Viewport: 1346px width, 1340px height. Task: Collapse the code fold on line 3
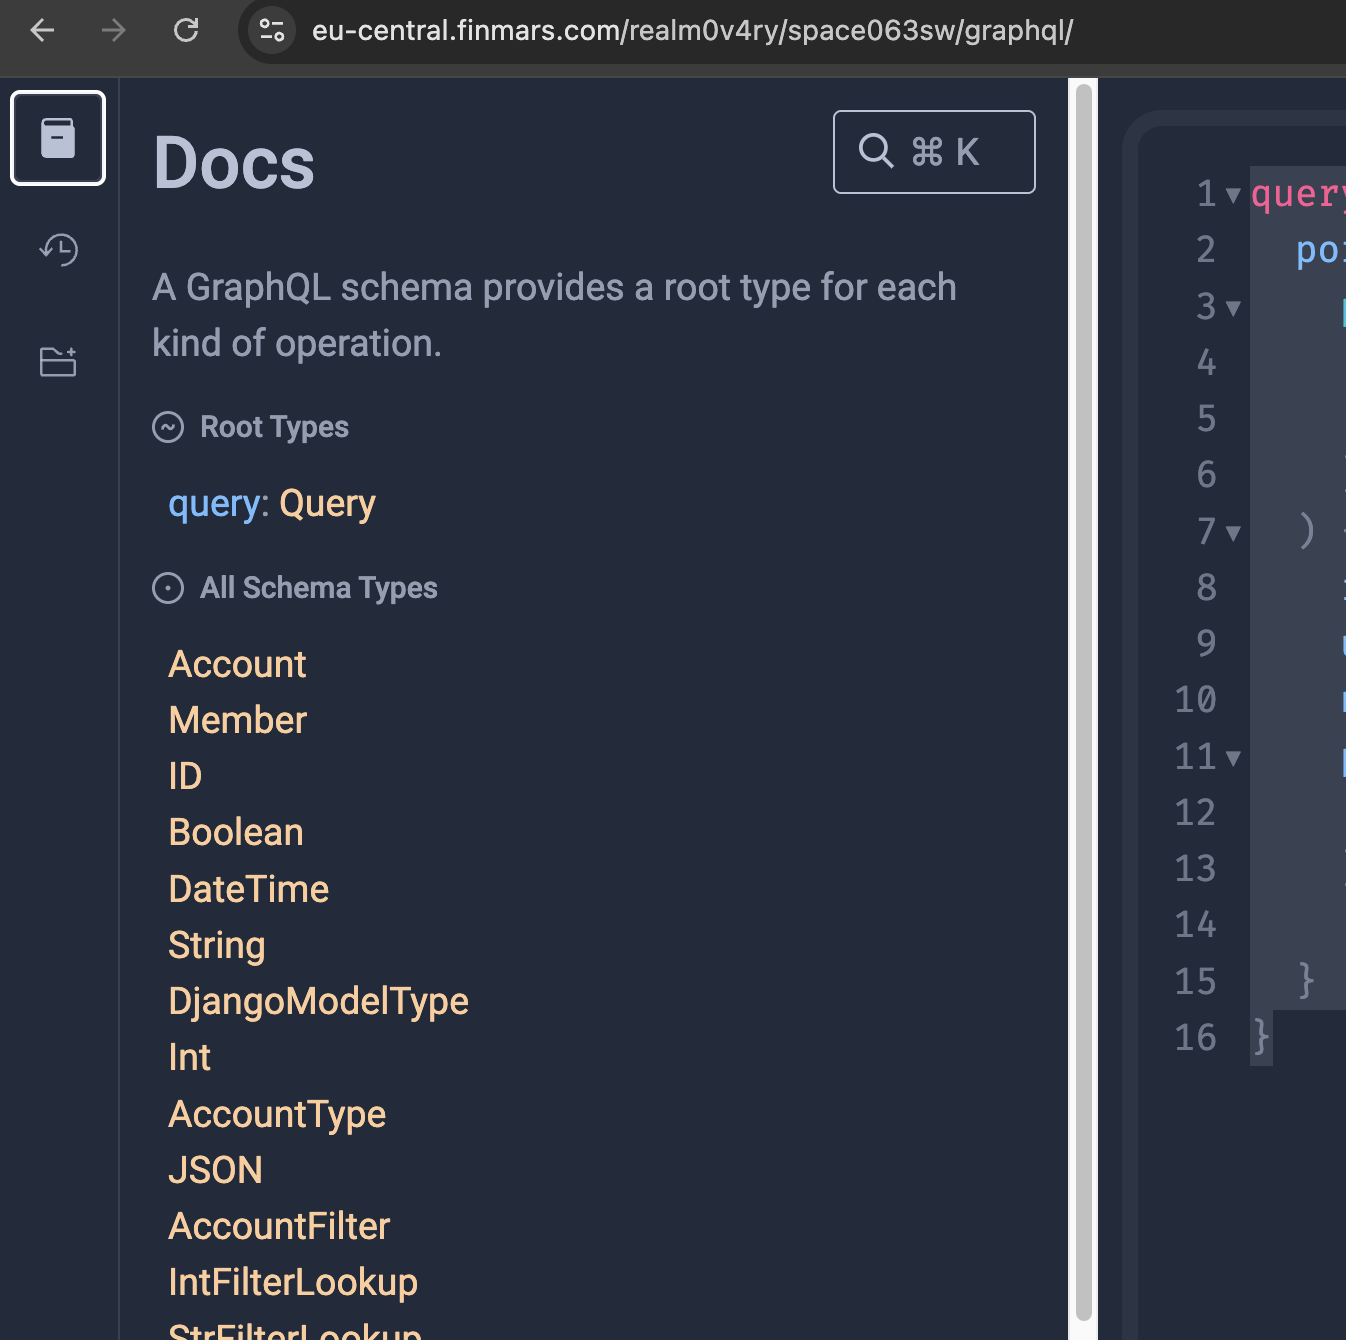(1232, 309)
